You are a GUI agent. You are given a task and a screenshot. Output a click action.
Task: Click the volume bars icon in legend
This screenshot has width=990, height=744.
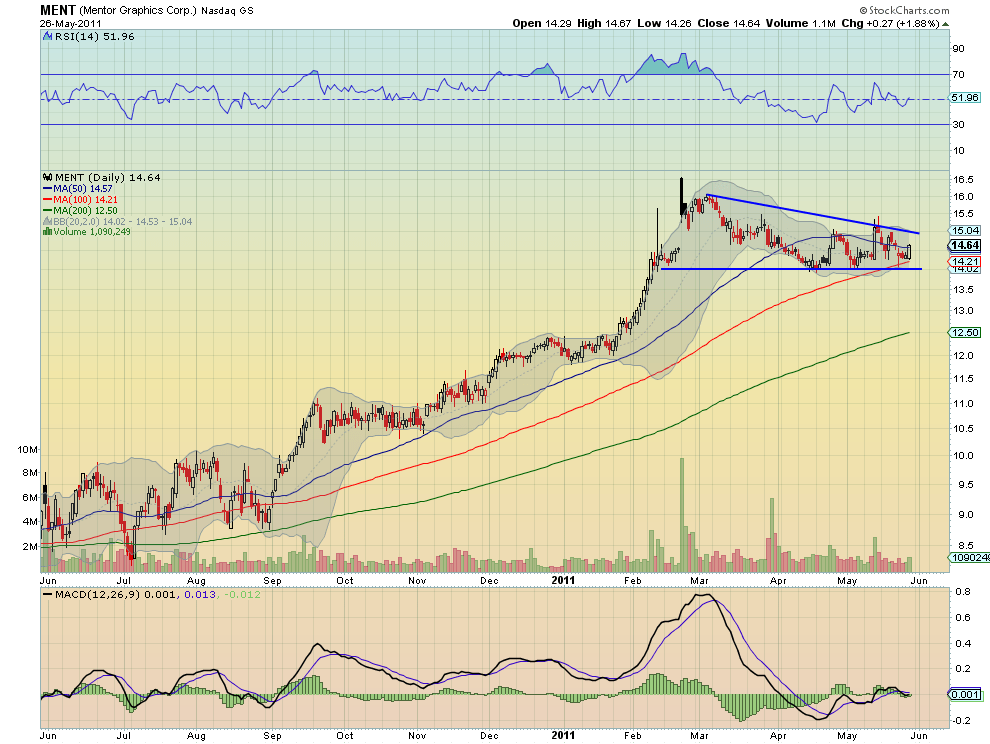[47, 232]
